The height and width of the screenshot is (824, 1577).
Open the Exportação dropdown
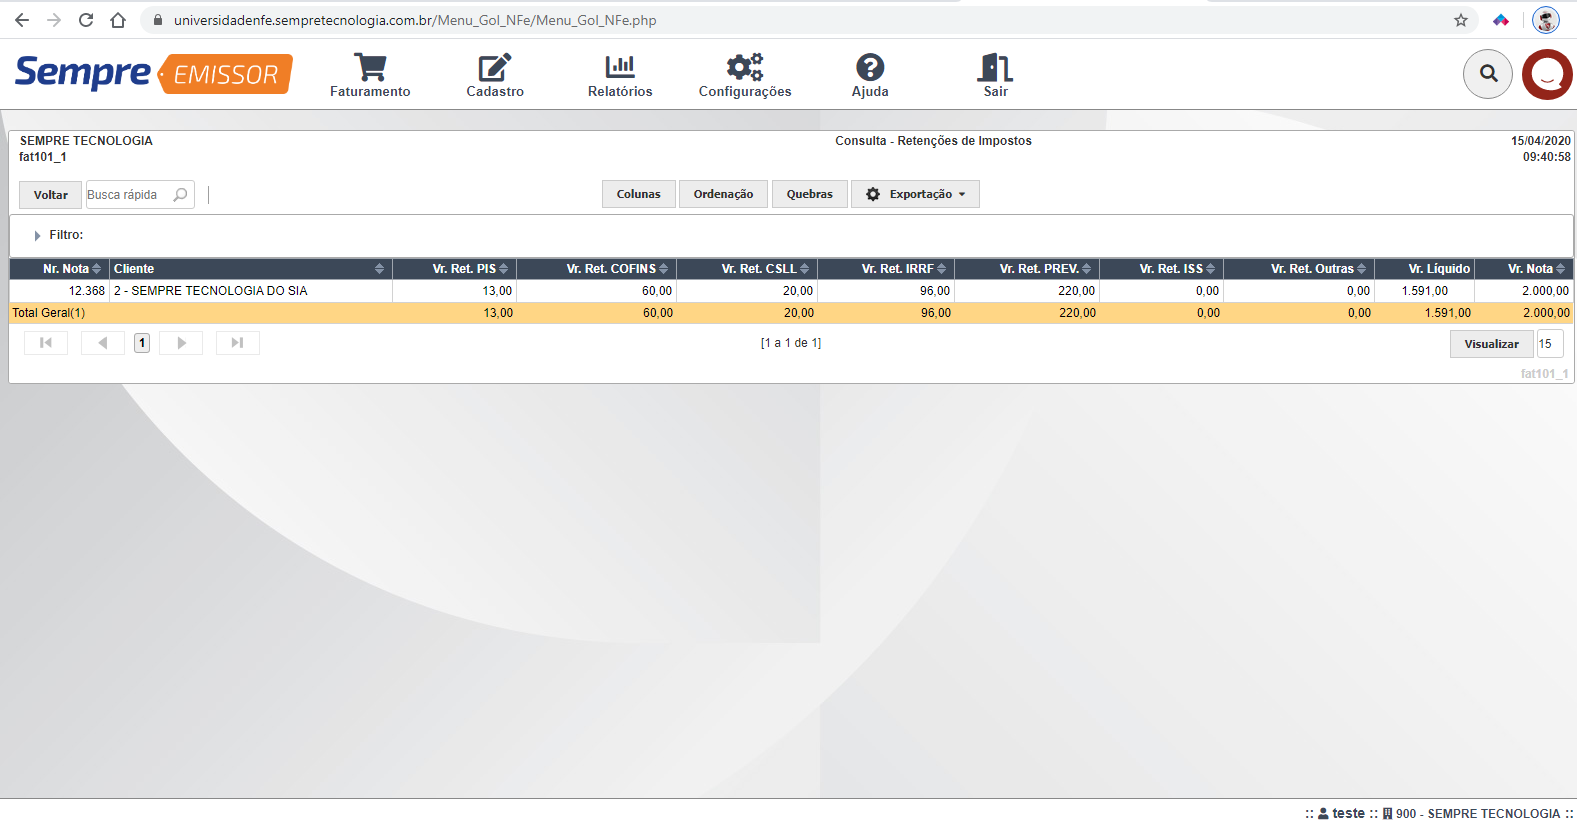915,194
